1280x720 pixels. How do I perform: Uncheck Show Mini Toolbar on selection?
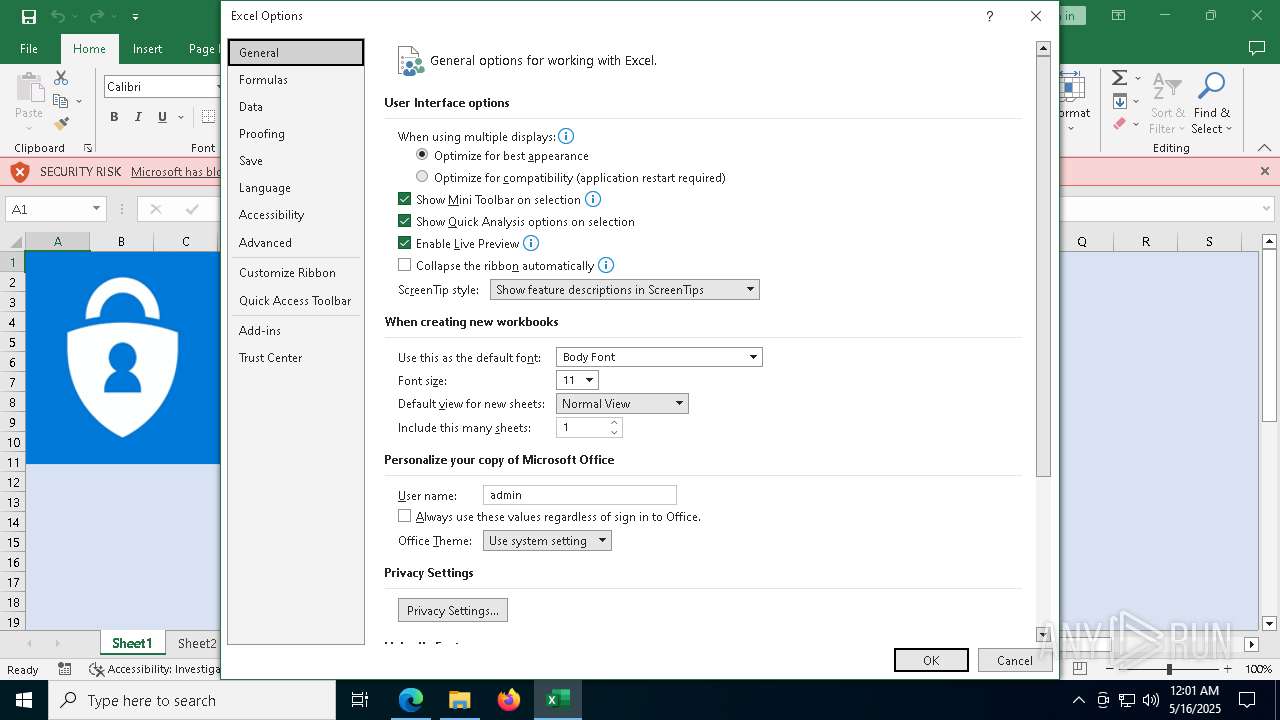[404, 199]
